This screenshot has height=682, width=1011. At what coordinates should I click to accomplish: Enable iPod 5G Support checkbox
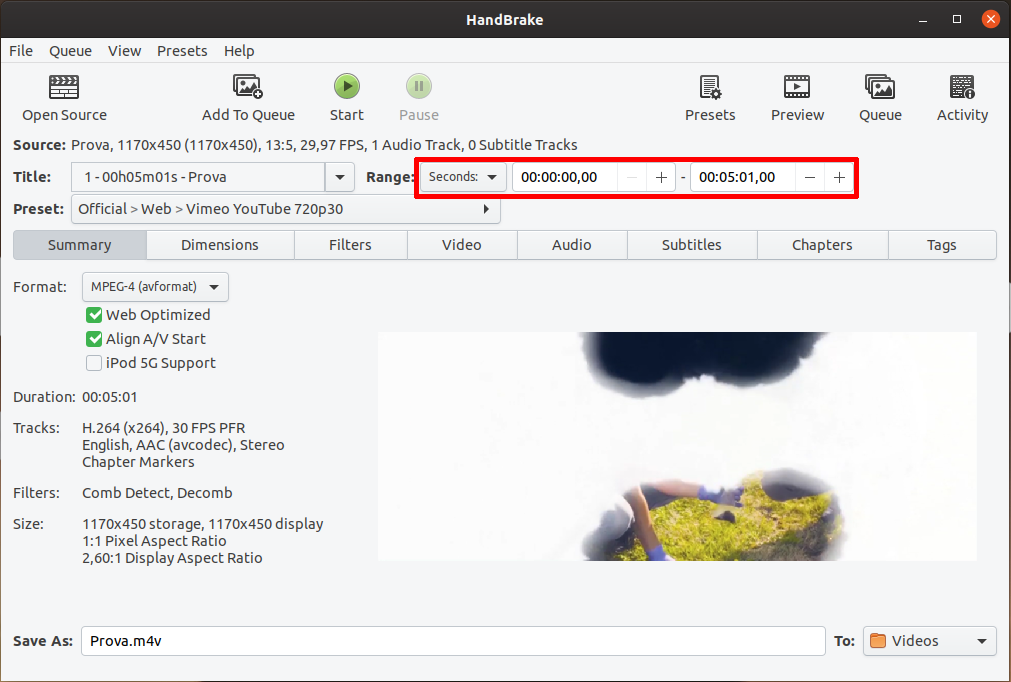(x=95, y=363)
